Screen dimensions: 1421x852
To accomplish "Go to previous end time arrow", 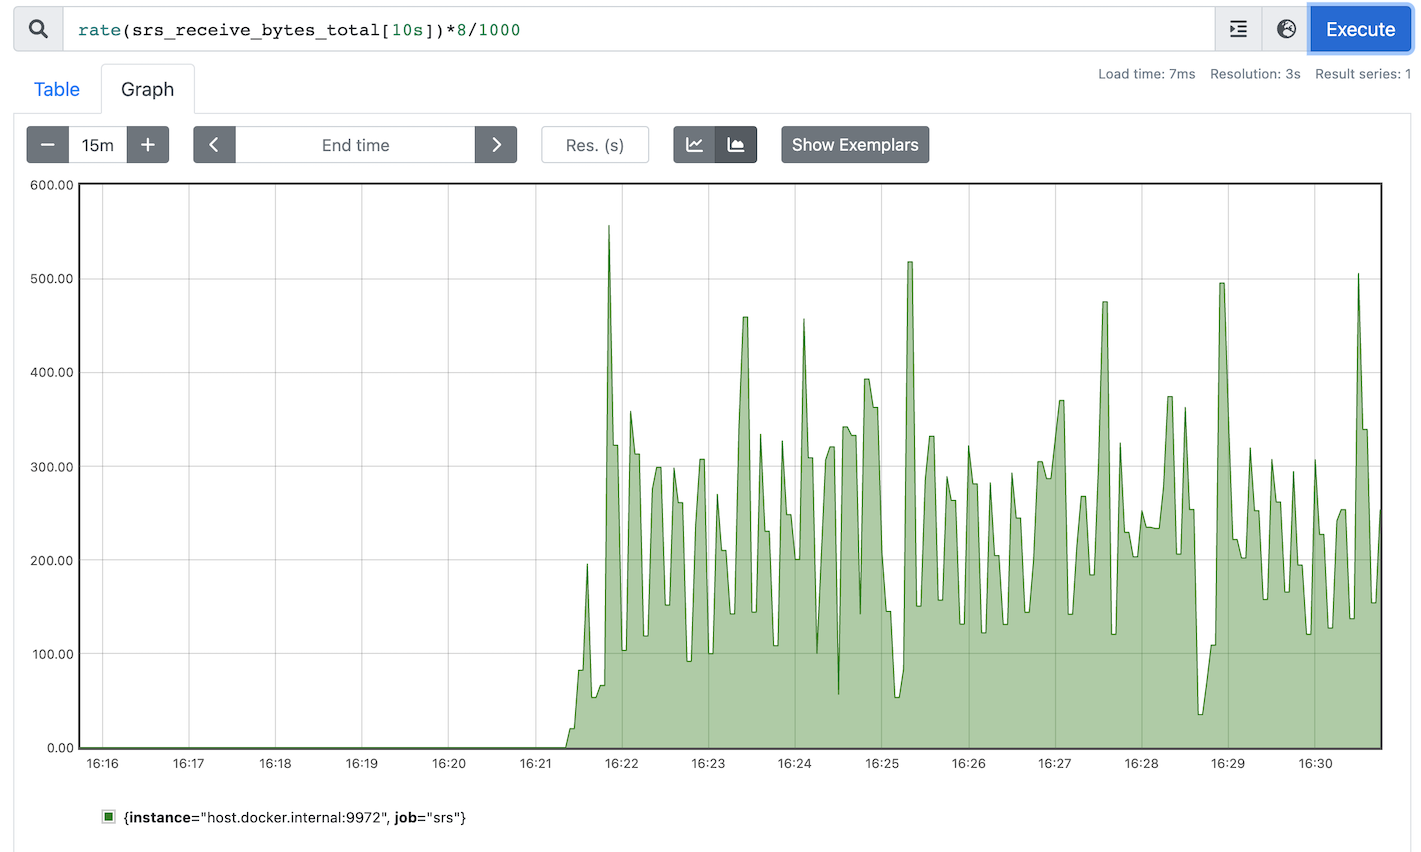I will click(214, 145).
